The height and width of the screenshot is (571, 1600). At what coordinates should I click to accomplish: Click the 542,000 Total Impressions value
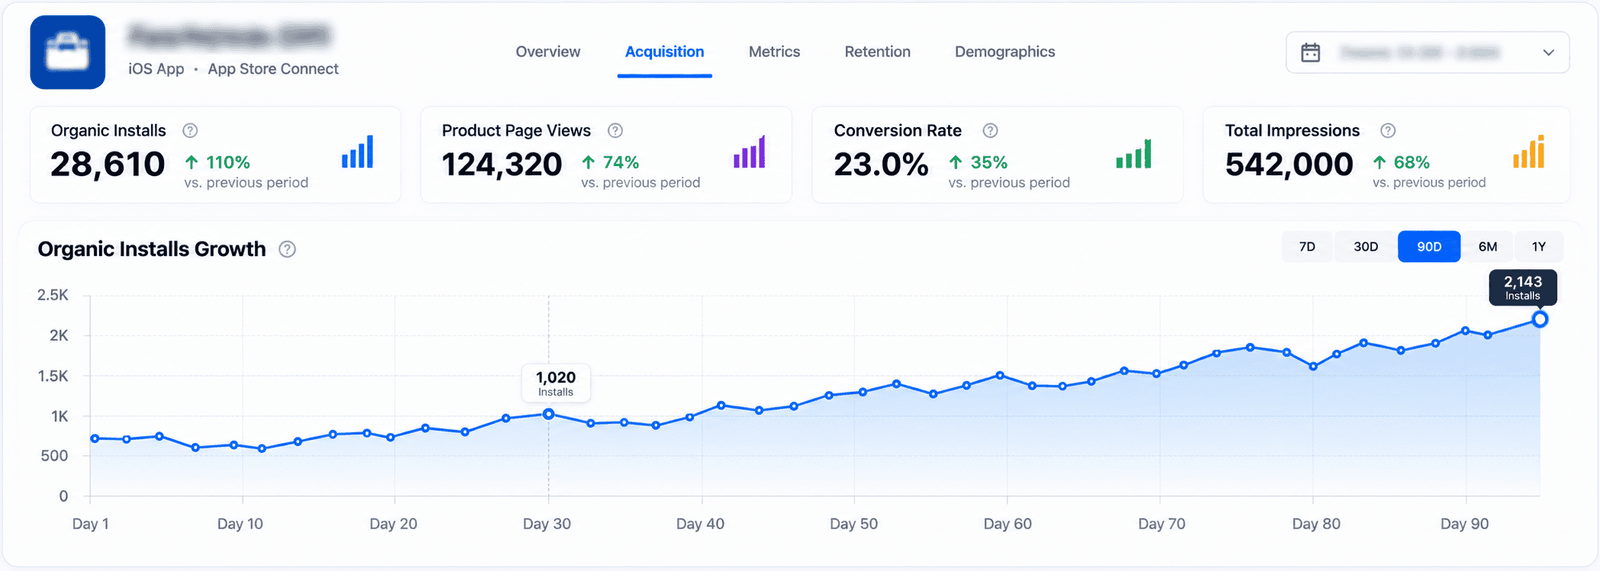[1289, 164]
